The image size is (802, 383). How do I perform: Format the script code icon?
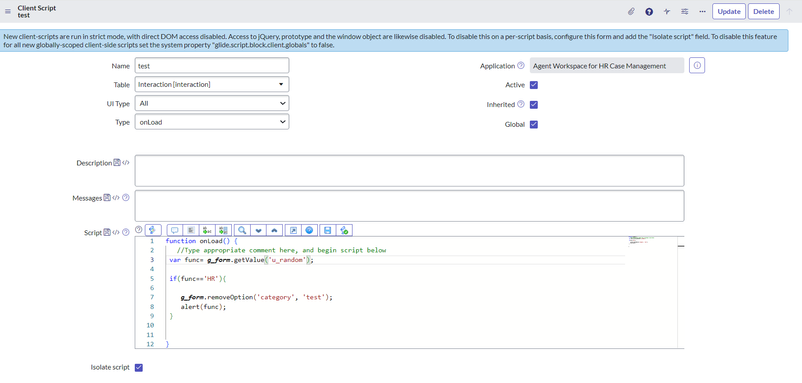click(191, 230)
